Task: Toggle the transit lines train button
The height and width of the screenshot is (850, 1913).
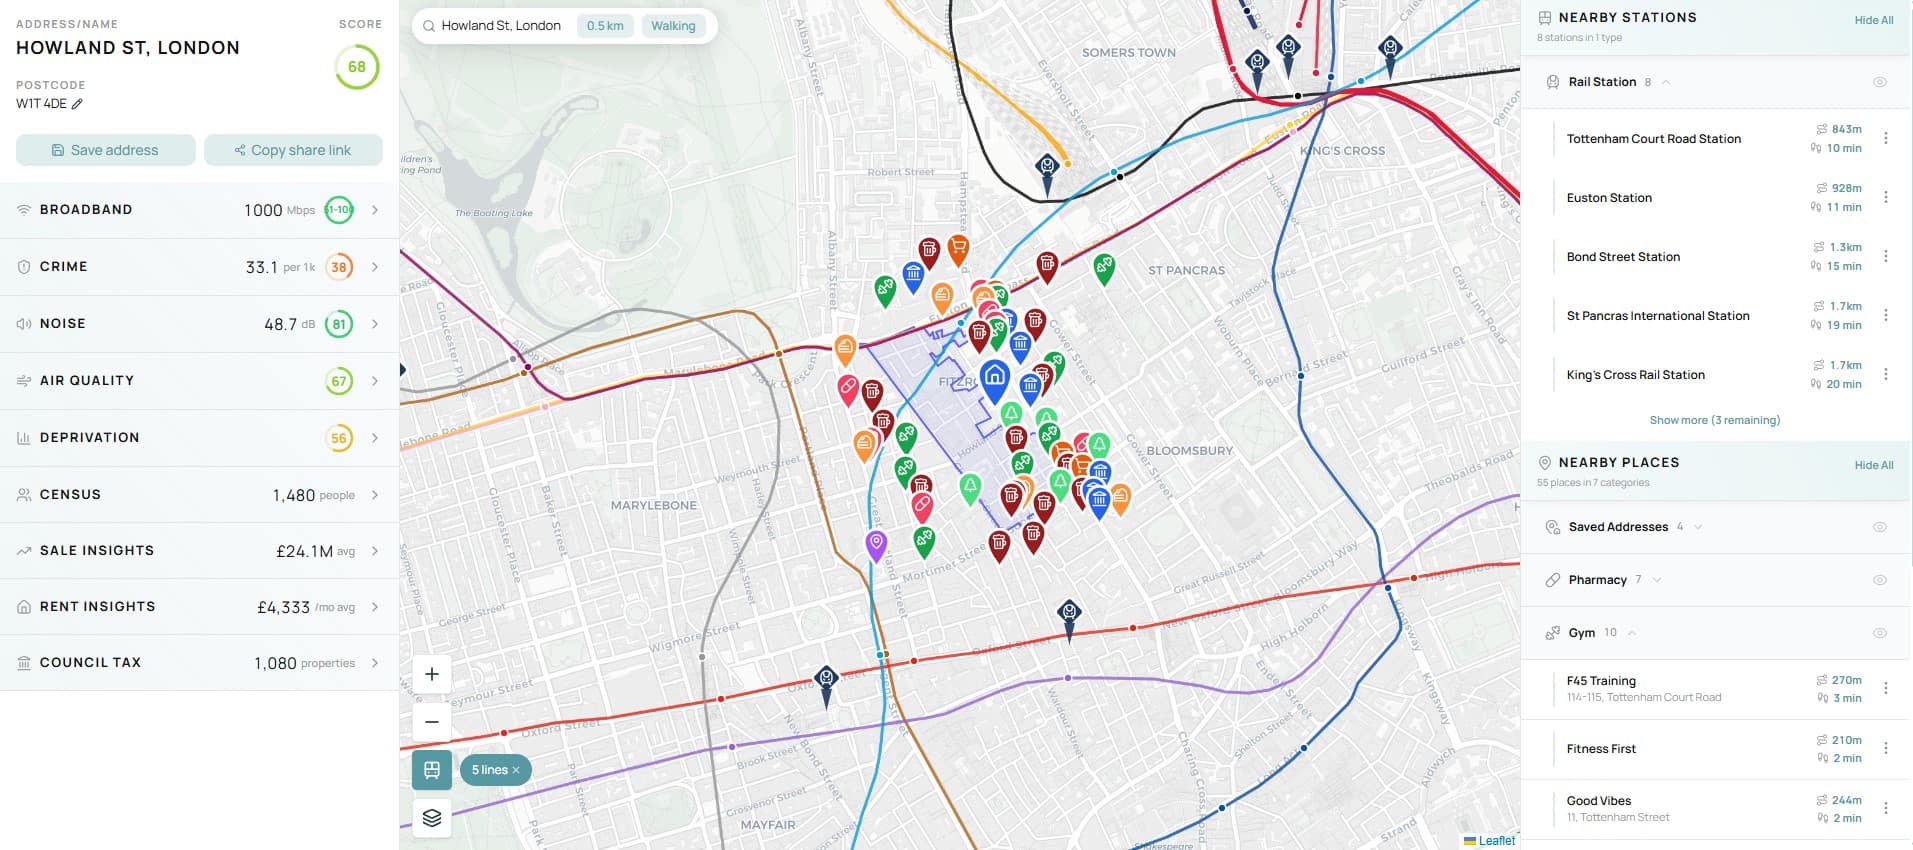Action: 432,769
